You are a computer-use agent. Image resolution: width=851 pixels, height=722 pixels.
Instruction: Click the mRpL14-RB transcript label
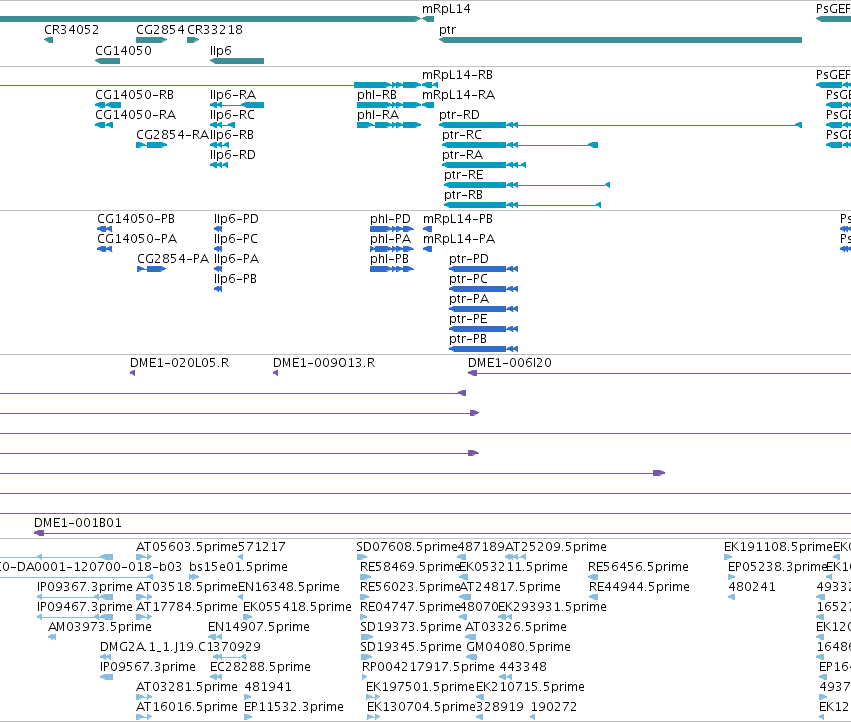coord(458,75)
